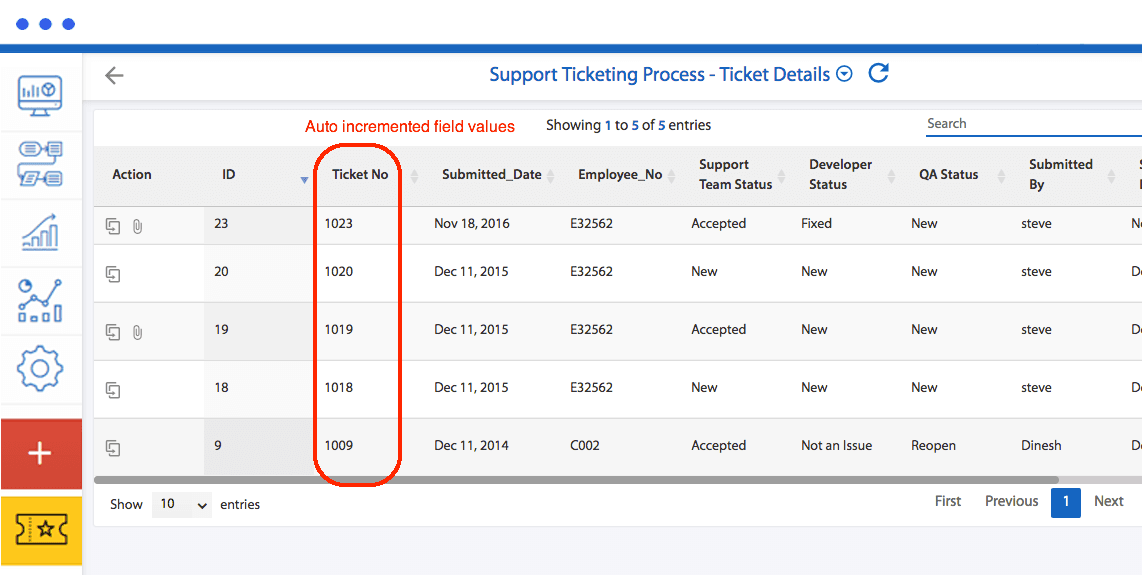Sort the table by ID column
Screen dimensions: 1142x575
pos(229,175)
